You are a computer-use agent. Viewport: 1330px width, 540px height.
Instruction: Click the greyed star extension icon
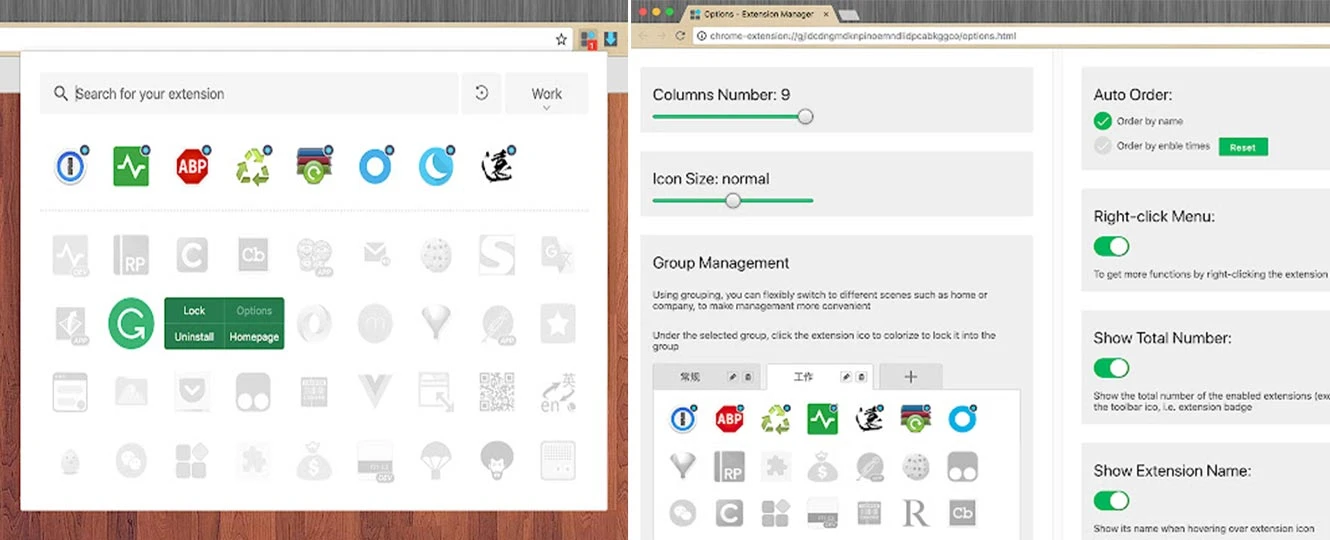tap(557, 323)
